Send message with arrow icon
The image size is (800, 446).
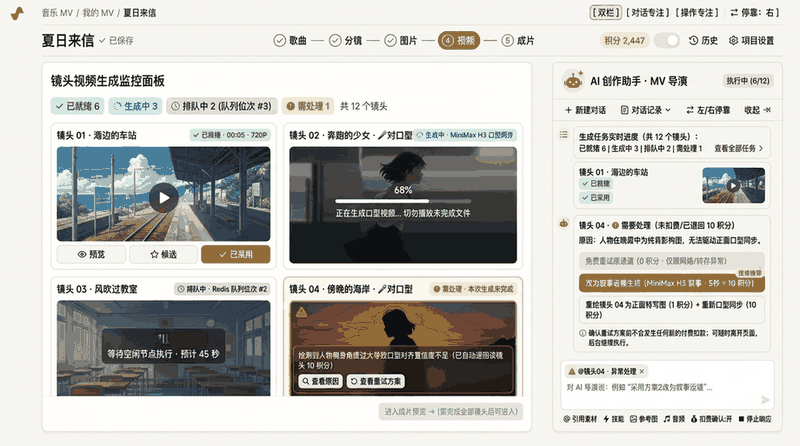click(765, 400)
